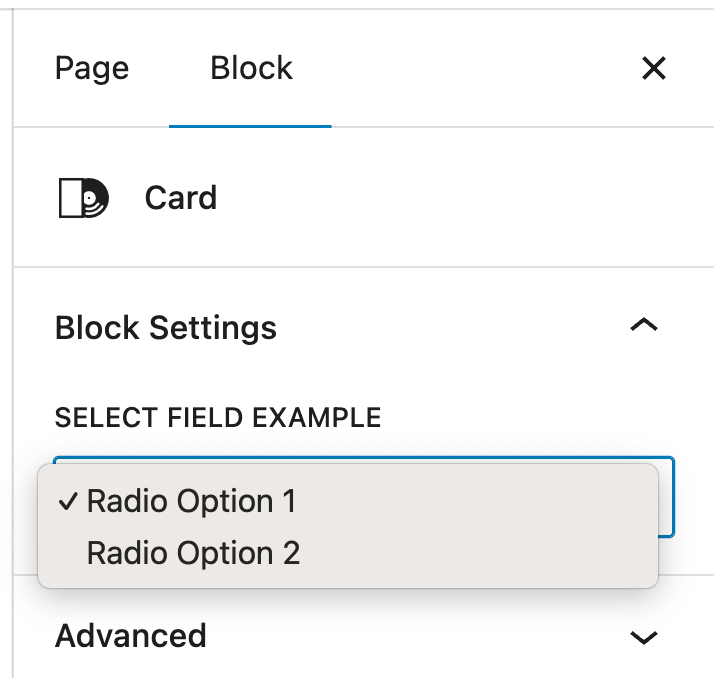
Task: Click blank space right of Radio Option 2
Action: [x=480, y=553]
